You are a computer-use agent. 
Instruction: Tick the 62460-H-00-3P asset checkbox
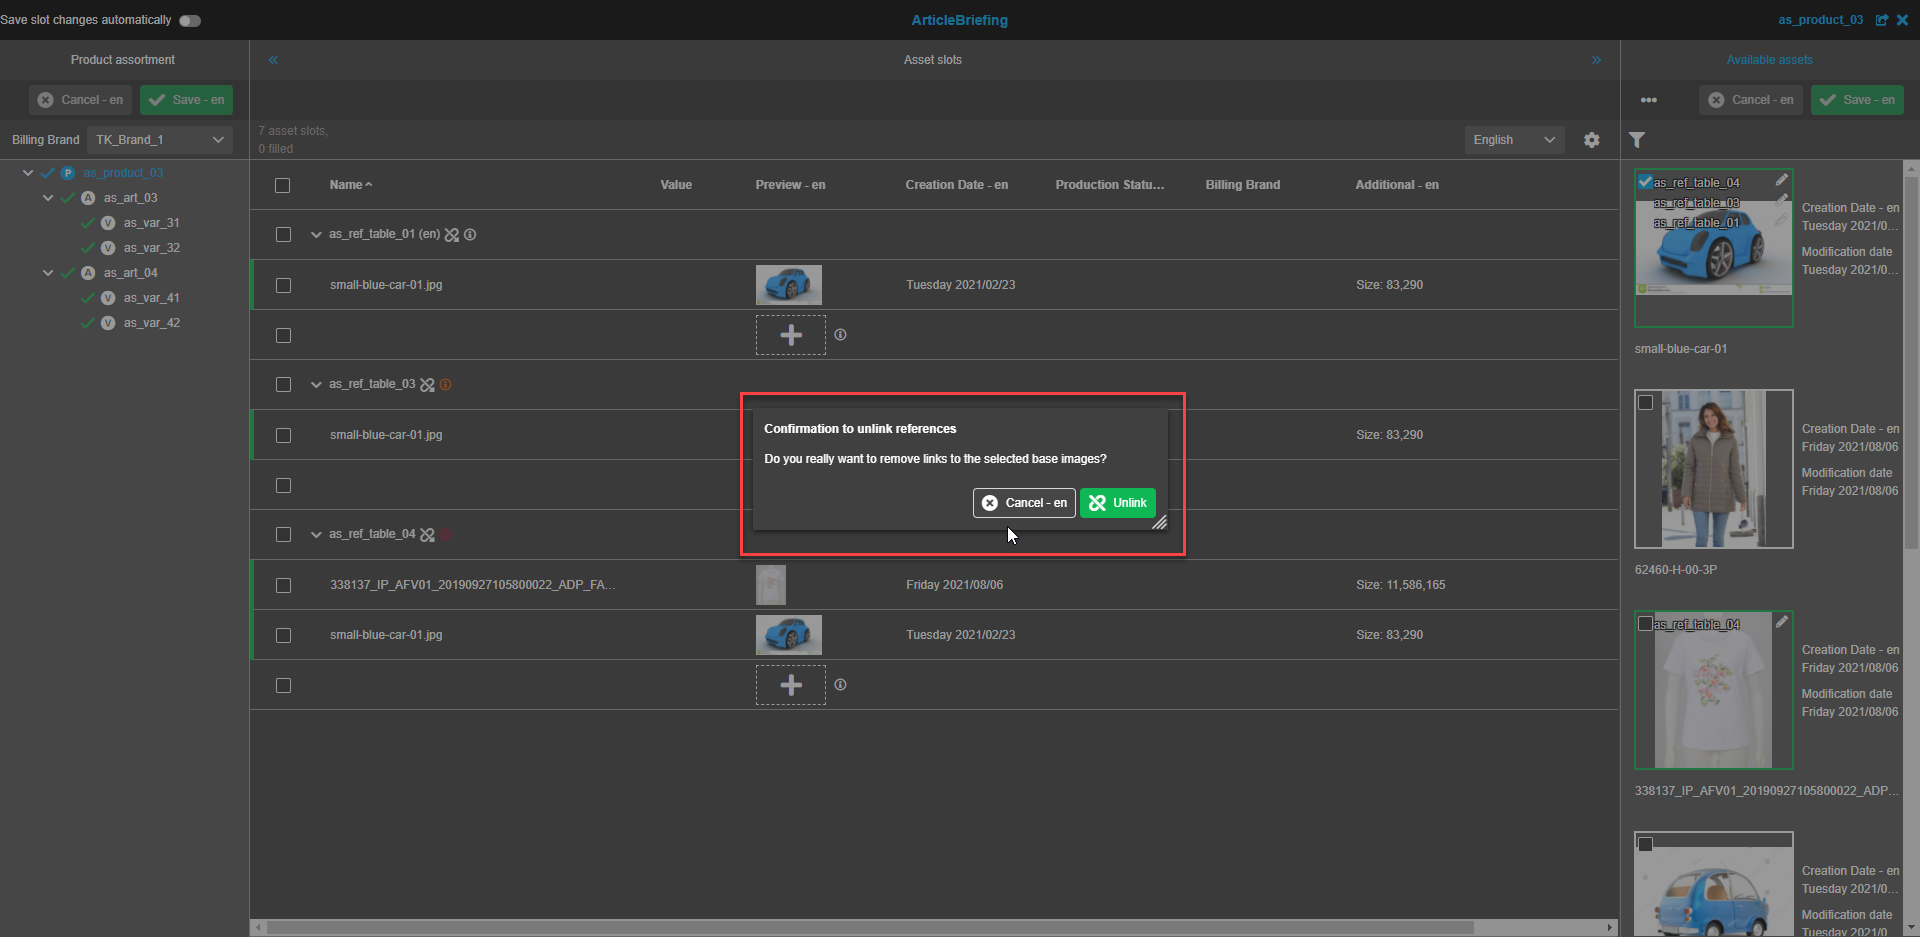point(1645,403)
